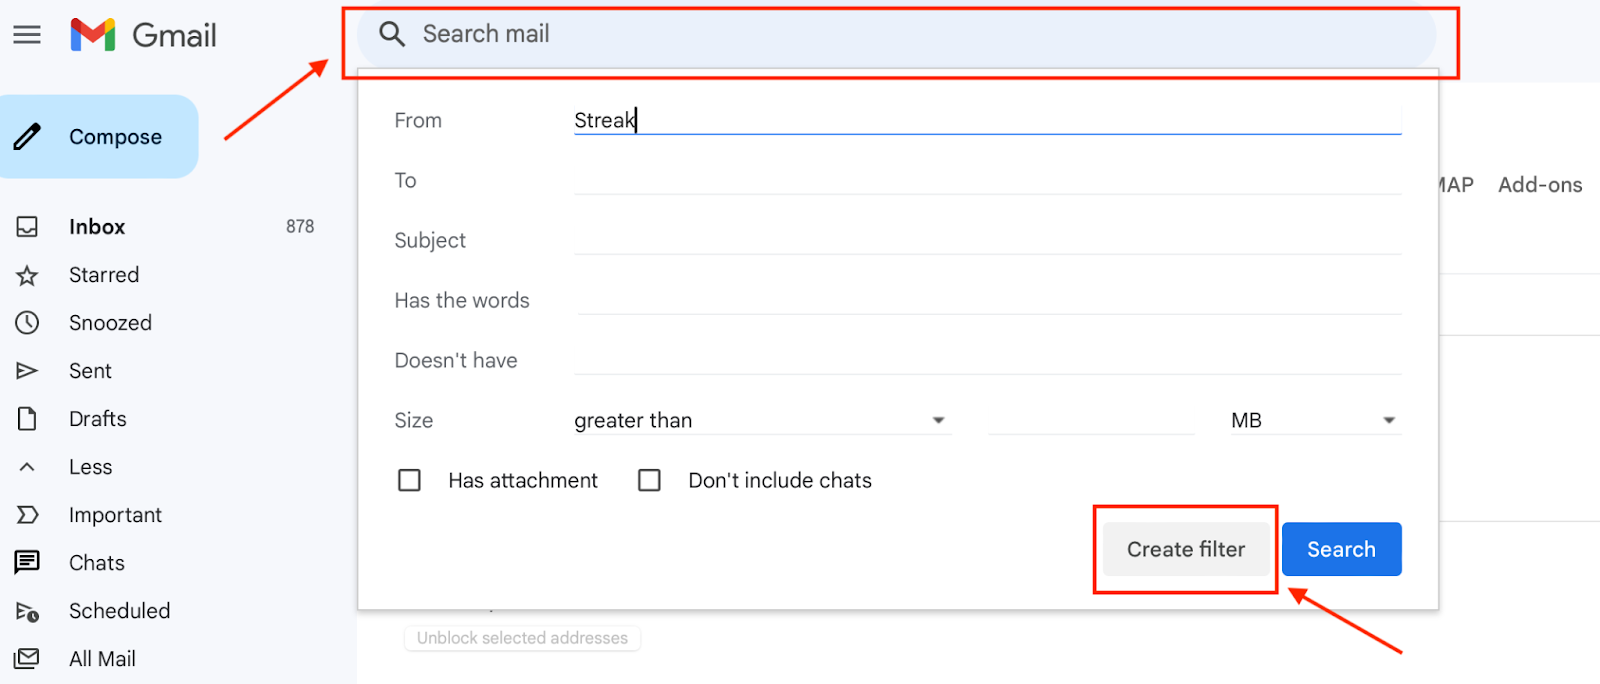Click the Subject input field
This screenshot has width=1600, height=684.
coord(987,240)
